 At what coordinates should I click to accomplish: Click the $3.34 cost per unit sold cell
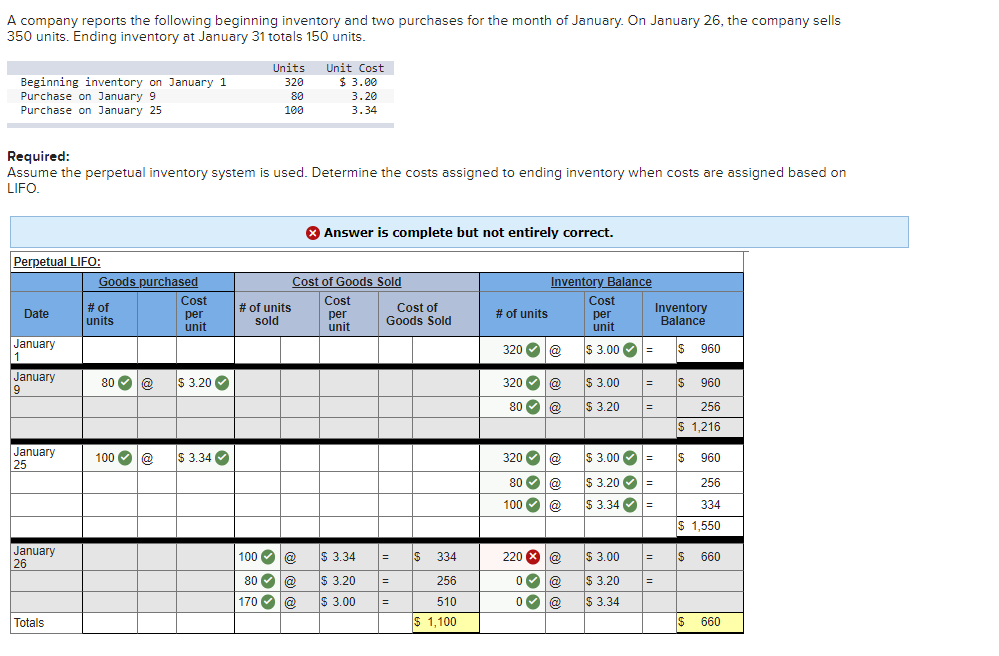pos(349,557)
